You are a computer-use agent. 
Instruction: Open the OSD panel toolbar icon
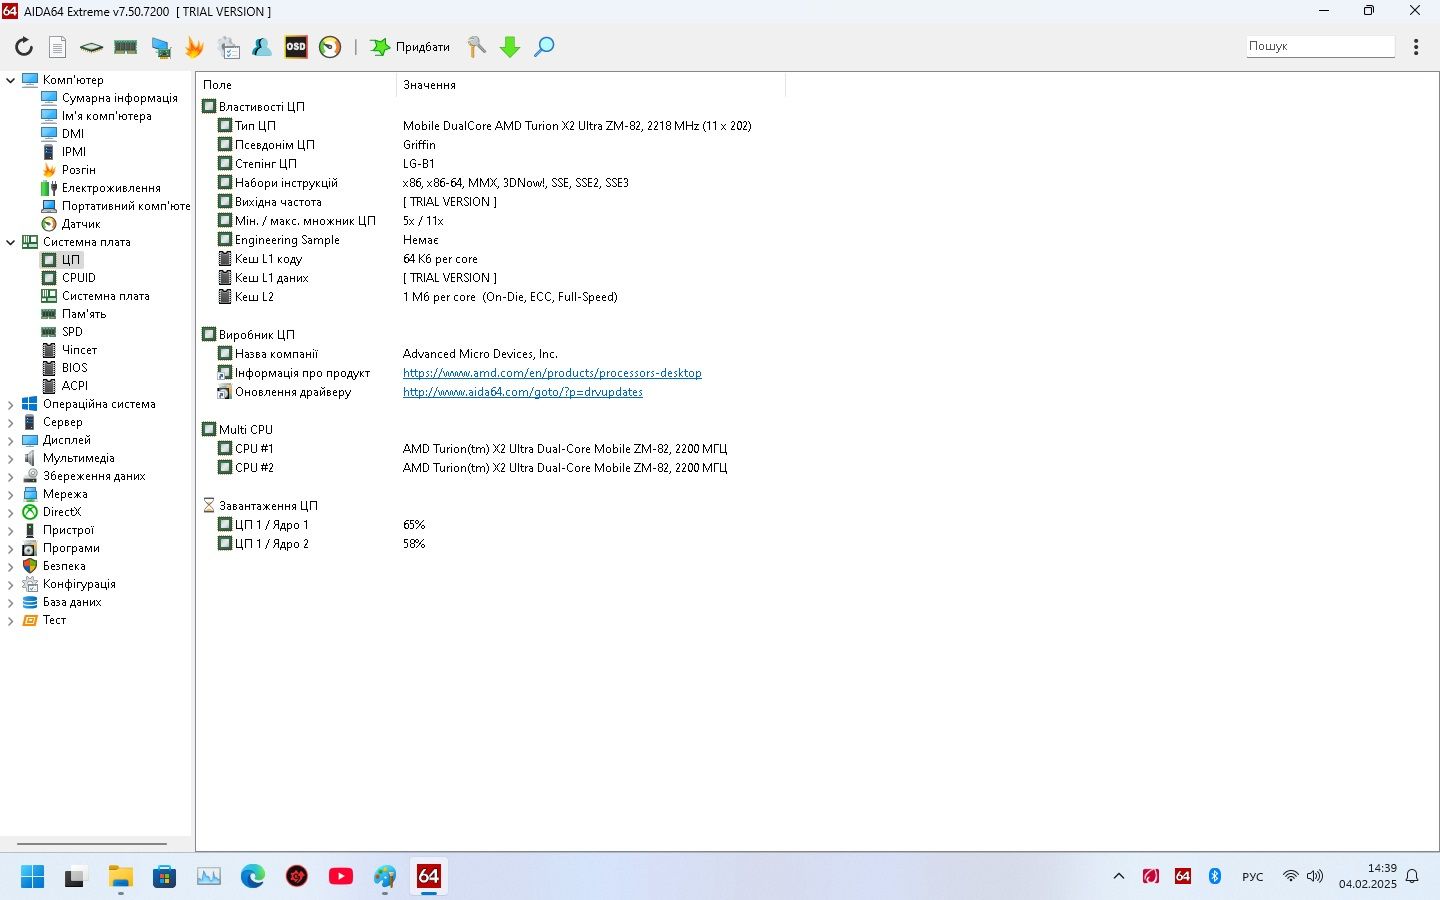pyautogui.click(x=296, y=47)
